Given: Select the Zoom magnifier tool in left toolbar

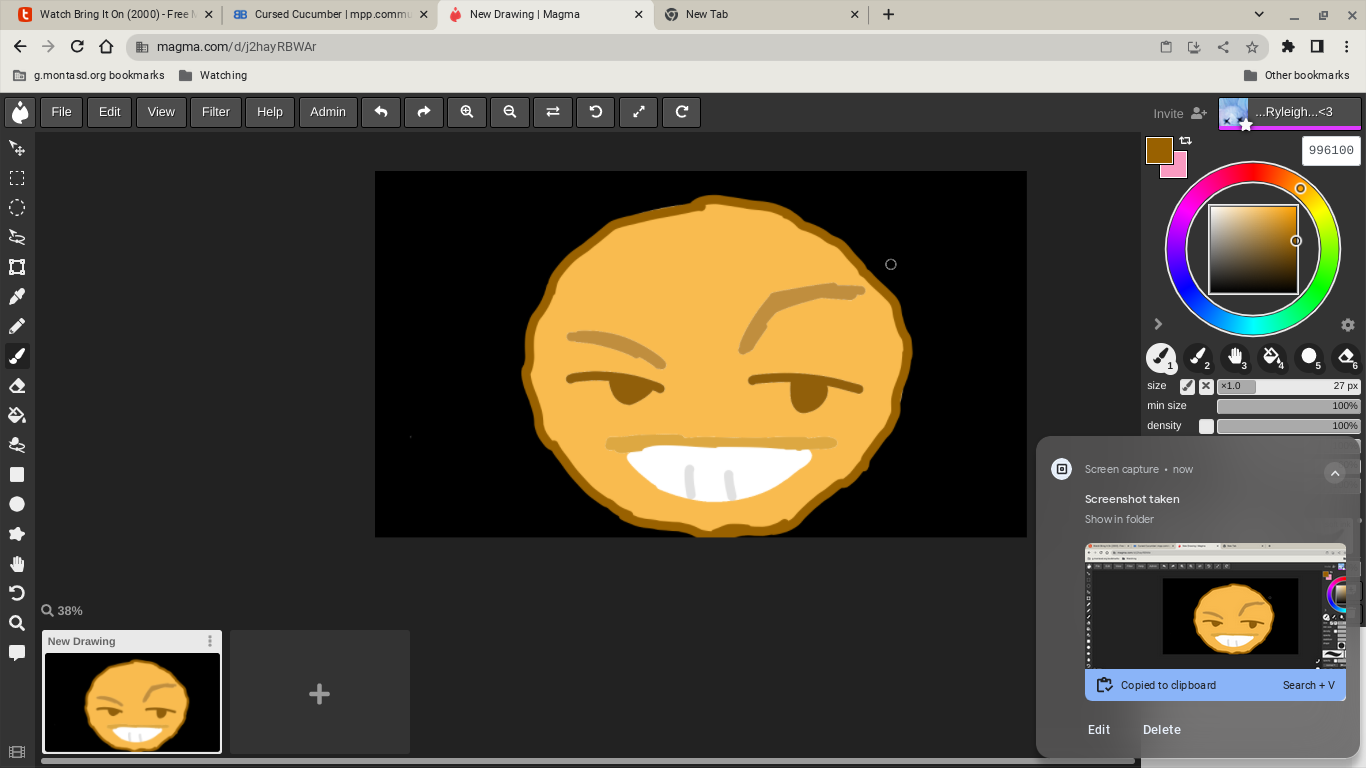Looking at the screenshot, I should (x=17, y=623).
